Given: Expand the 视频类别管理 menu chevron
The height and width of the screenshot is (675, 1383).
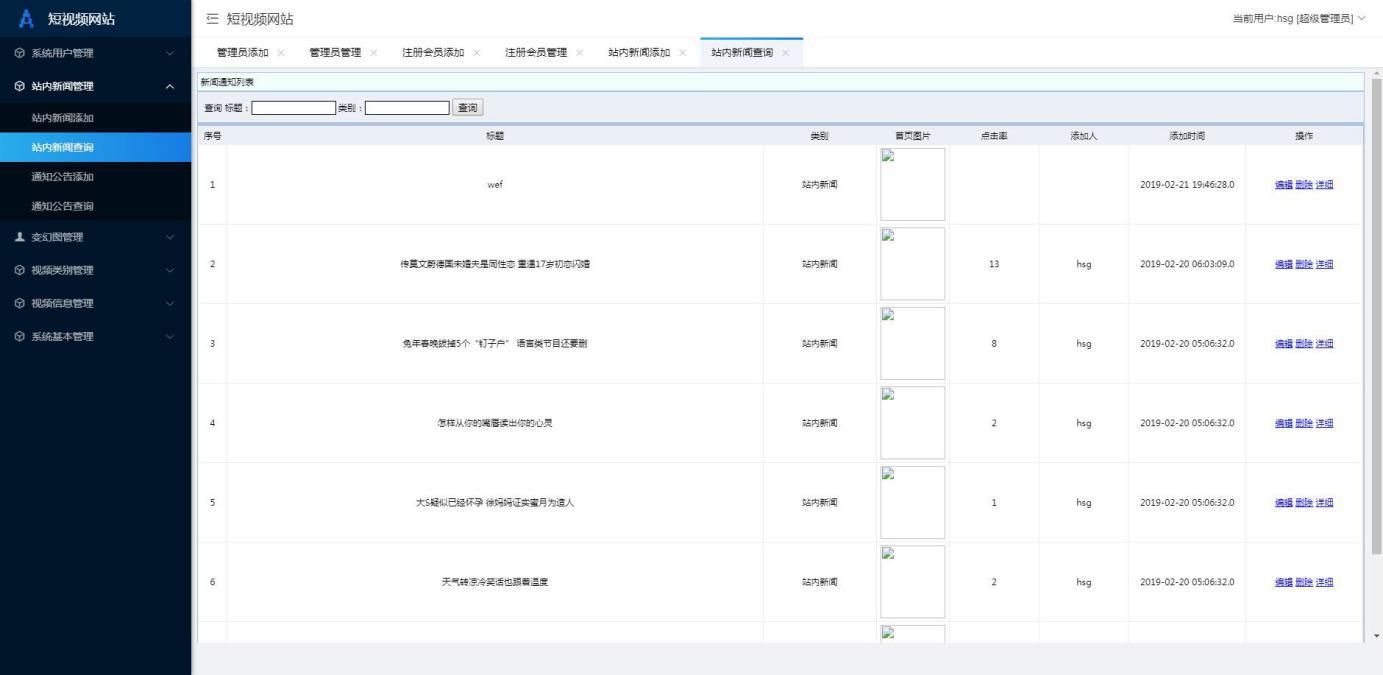Looking at the screenshot, I should point(170,270).
